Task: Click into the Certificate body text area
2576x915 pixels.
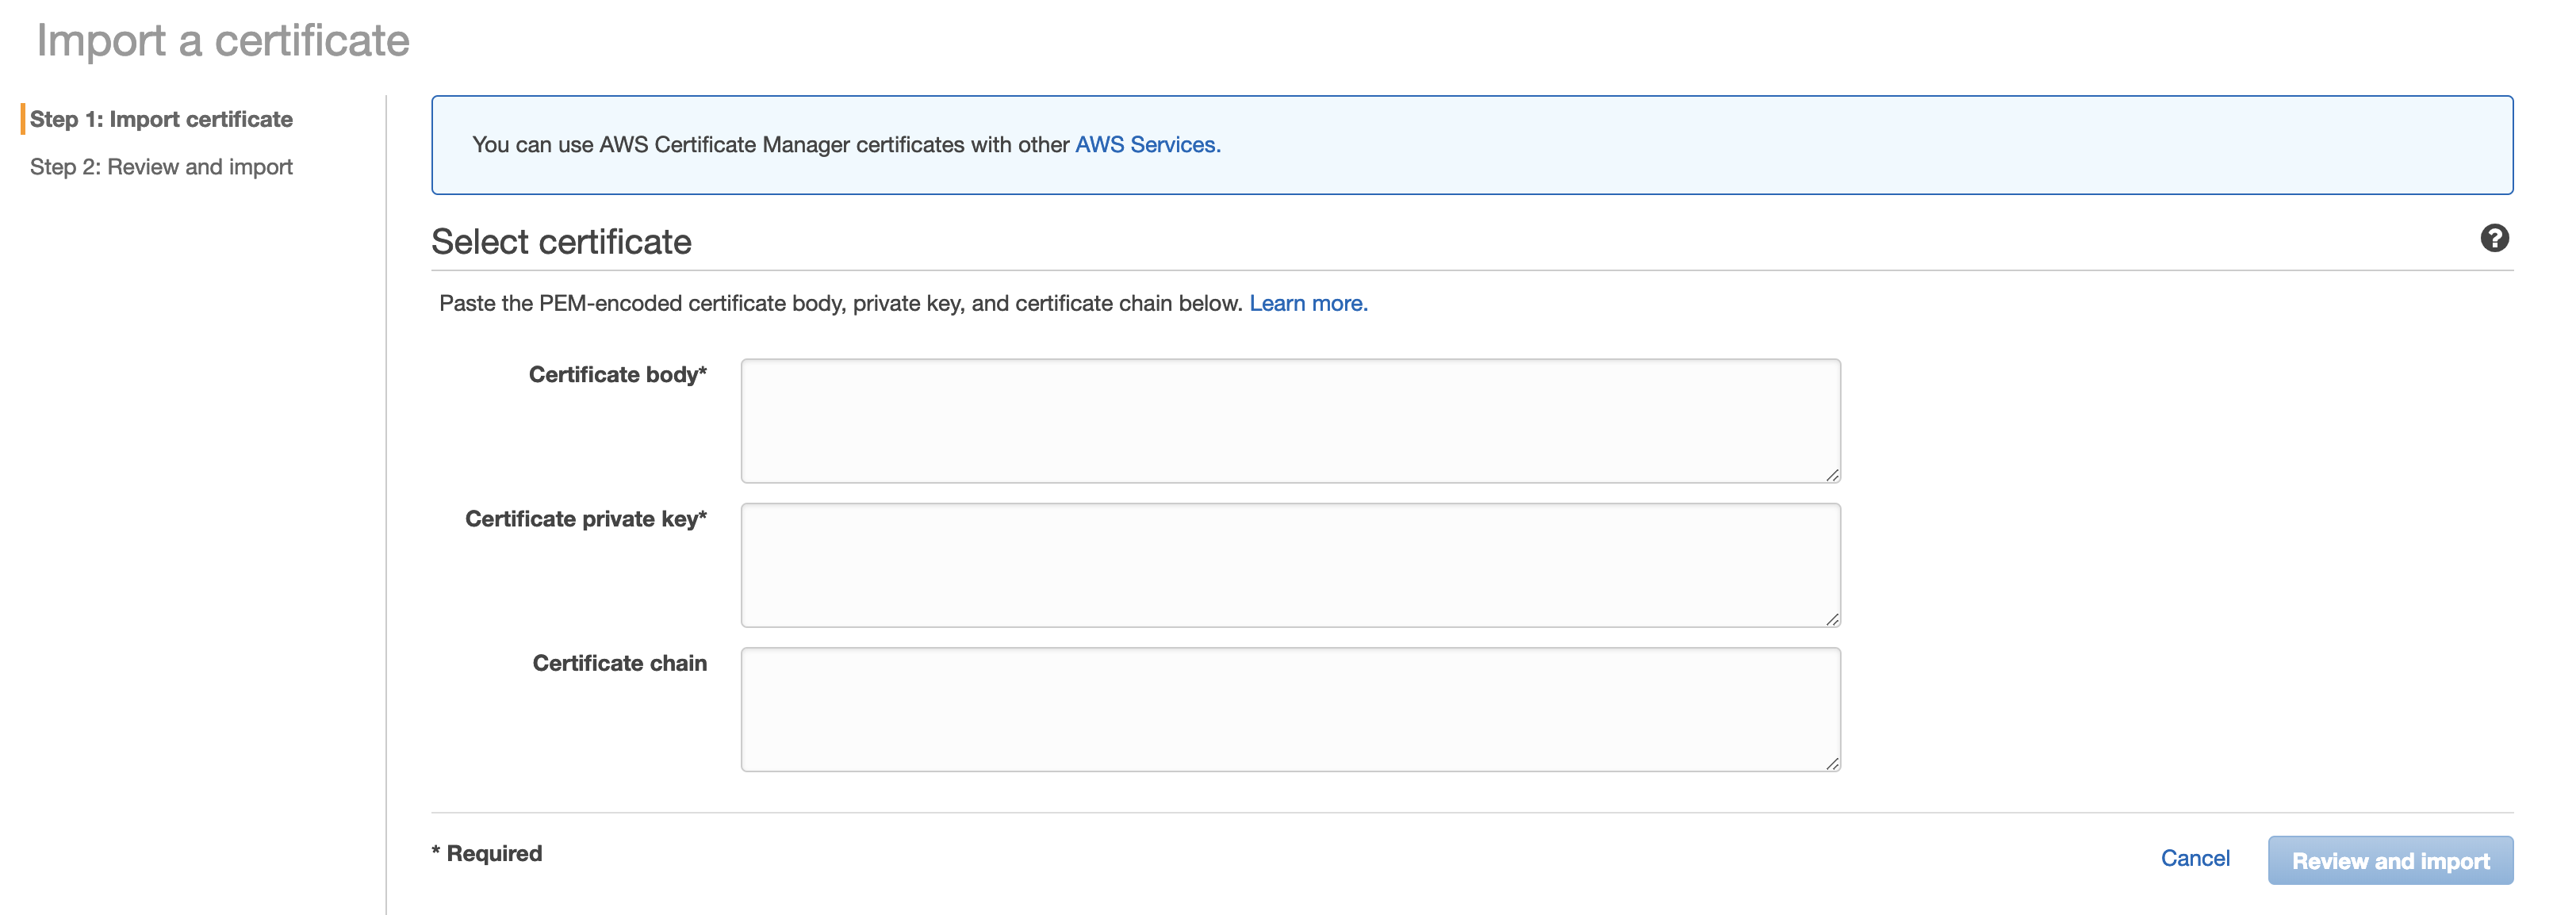Action: pos(1289,421)
